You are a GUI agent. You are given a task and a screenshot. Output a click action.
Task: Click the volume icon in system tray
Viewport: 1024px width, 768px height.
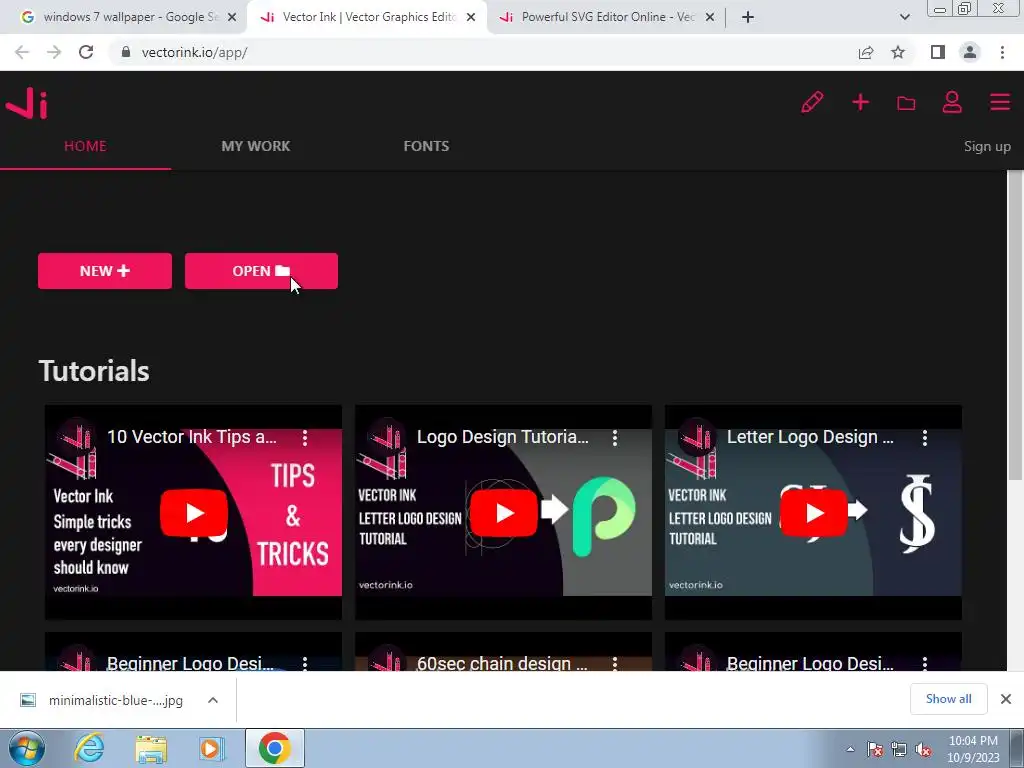click(x=923, y=750)
